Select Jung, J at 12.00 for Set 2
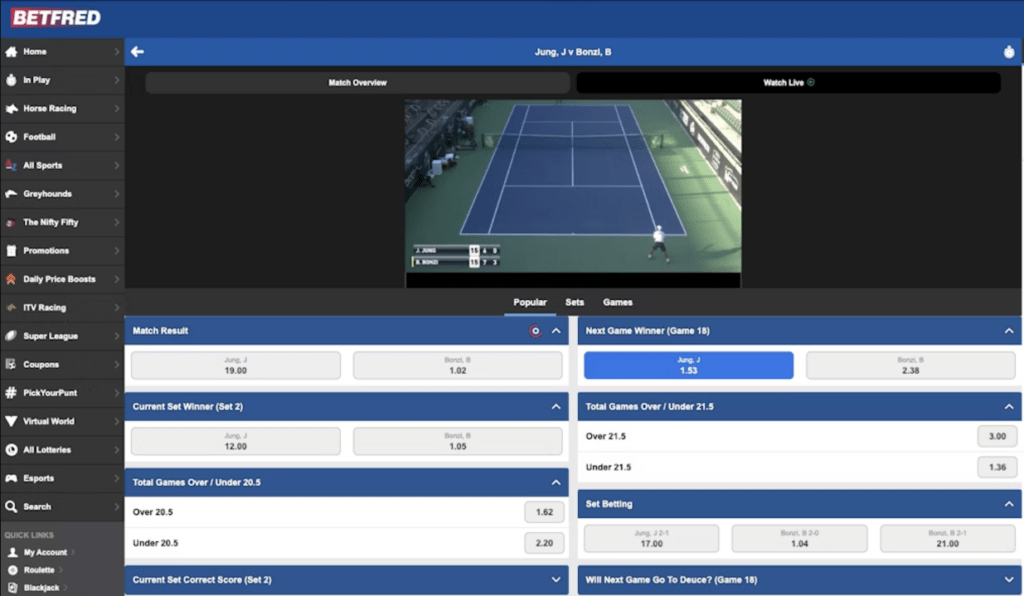The height and width of the screenshot is (596, 1024). (236, 441)
